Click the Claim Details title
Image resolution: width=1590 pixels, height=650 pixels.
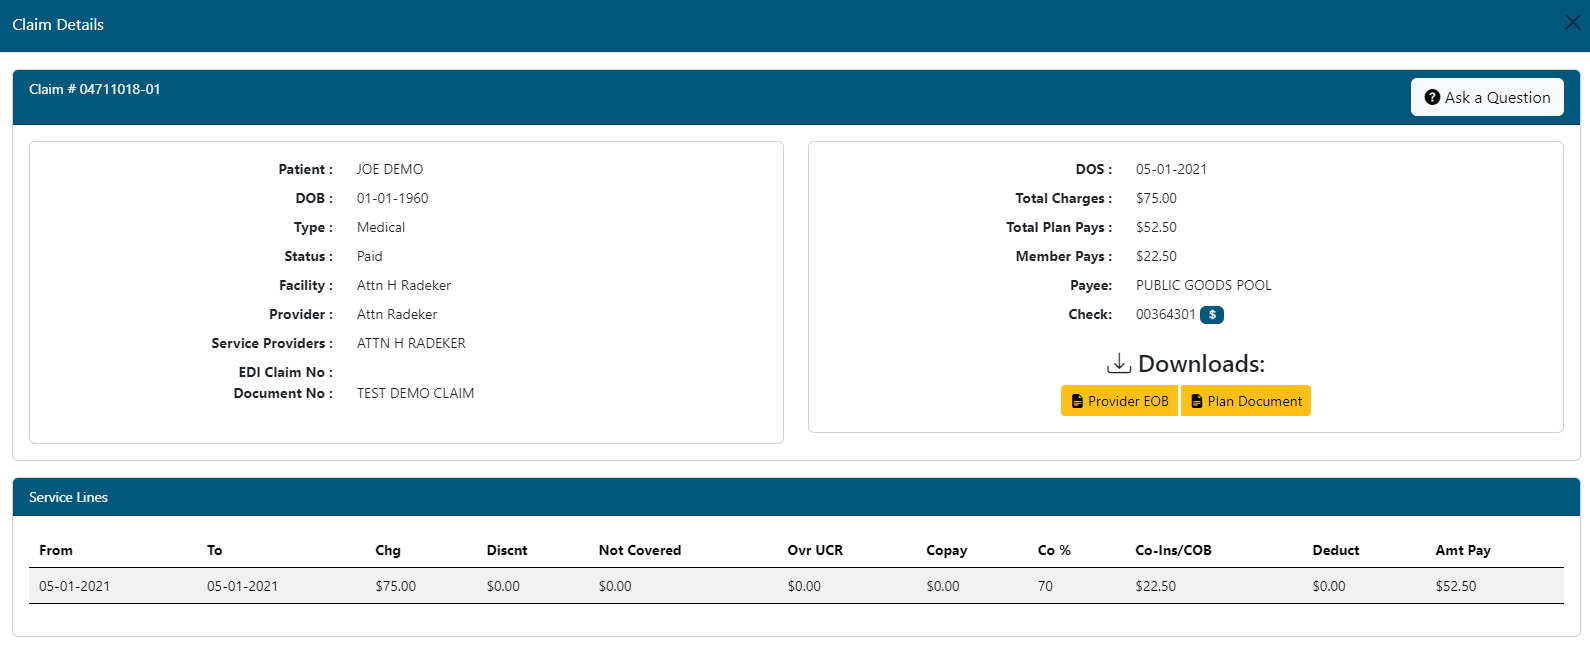tap(58, 24)
